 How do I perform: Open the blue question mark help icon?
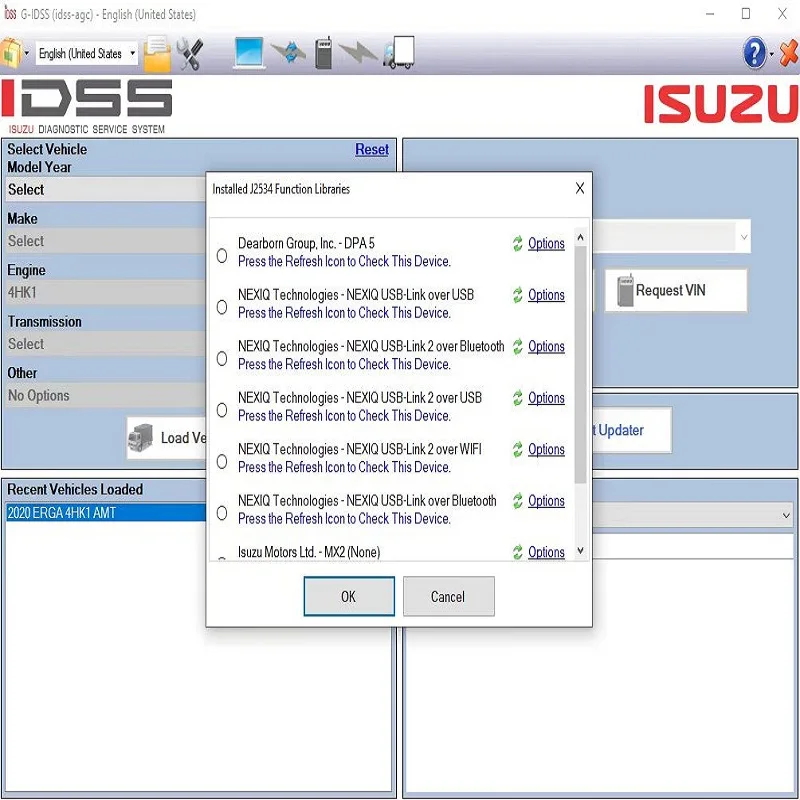point(754,53)
